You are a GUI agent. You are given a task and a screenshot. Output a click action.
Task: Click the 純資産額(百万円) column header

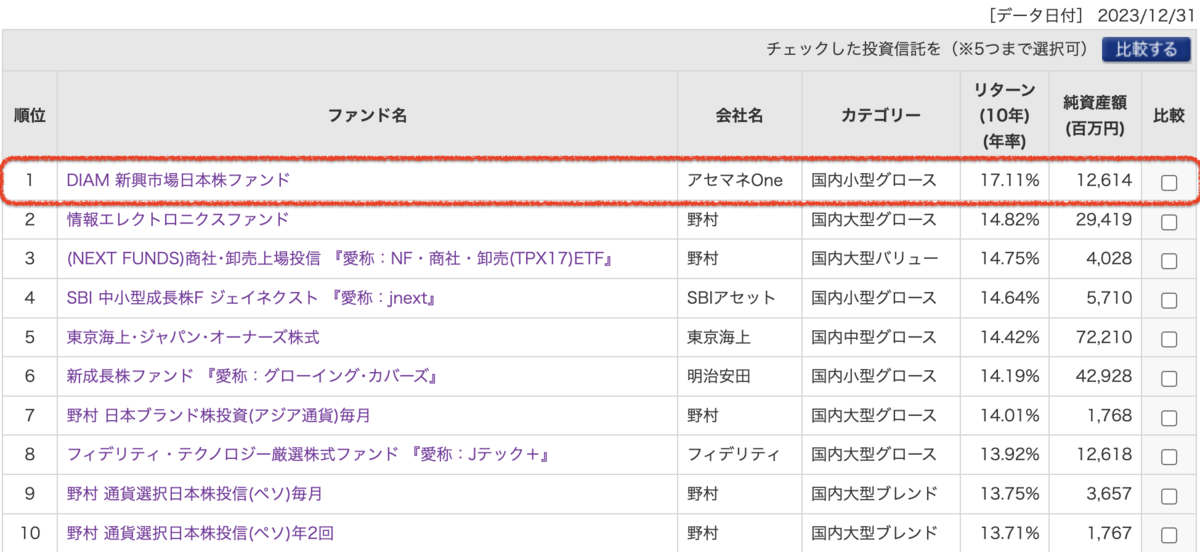point(1094,115)
